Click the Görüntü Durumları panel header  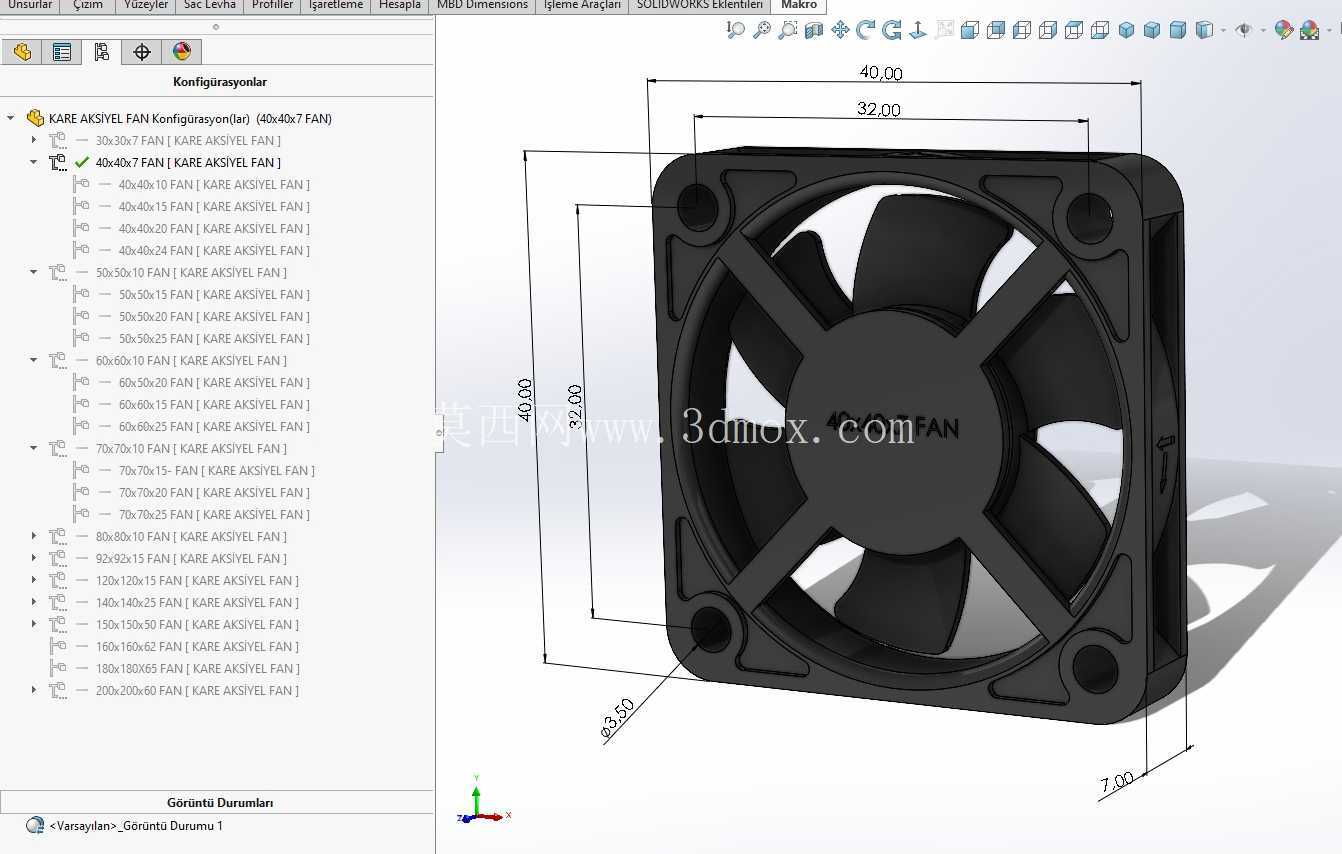(x=219, y=802)
